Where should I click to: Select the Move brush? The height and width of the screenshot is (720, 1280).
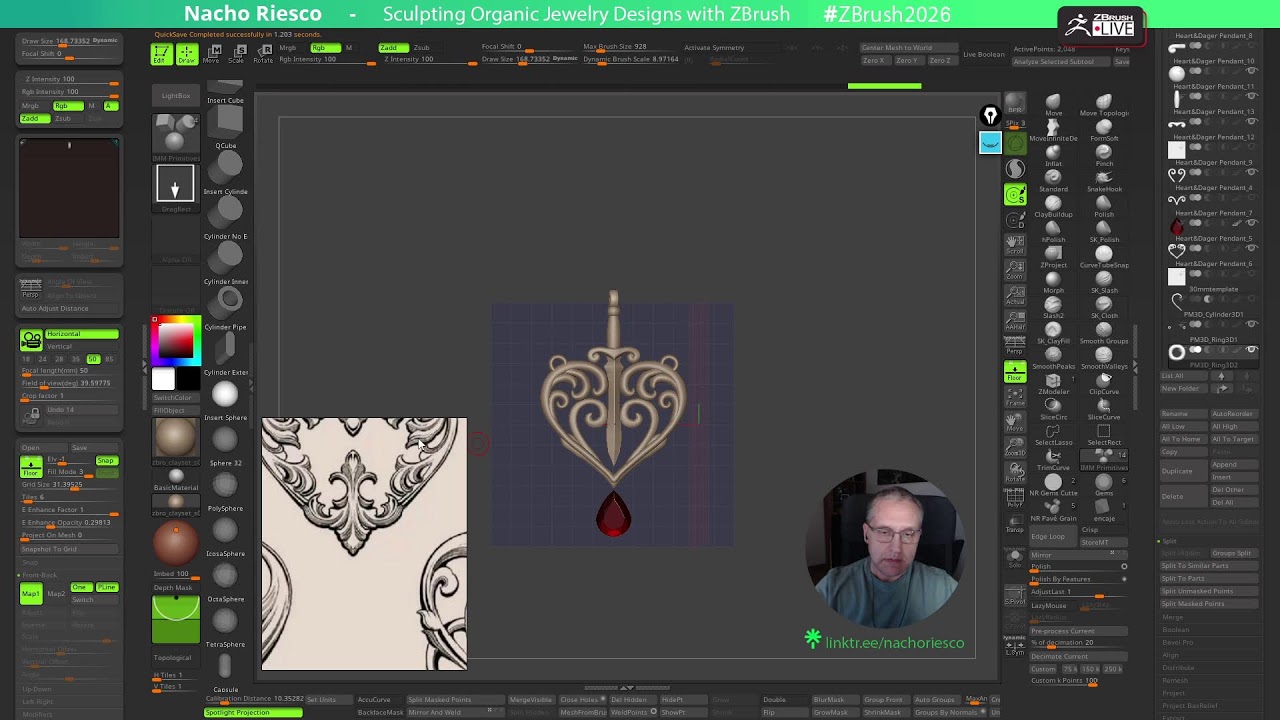pos(1053,104)
